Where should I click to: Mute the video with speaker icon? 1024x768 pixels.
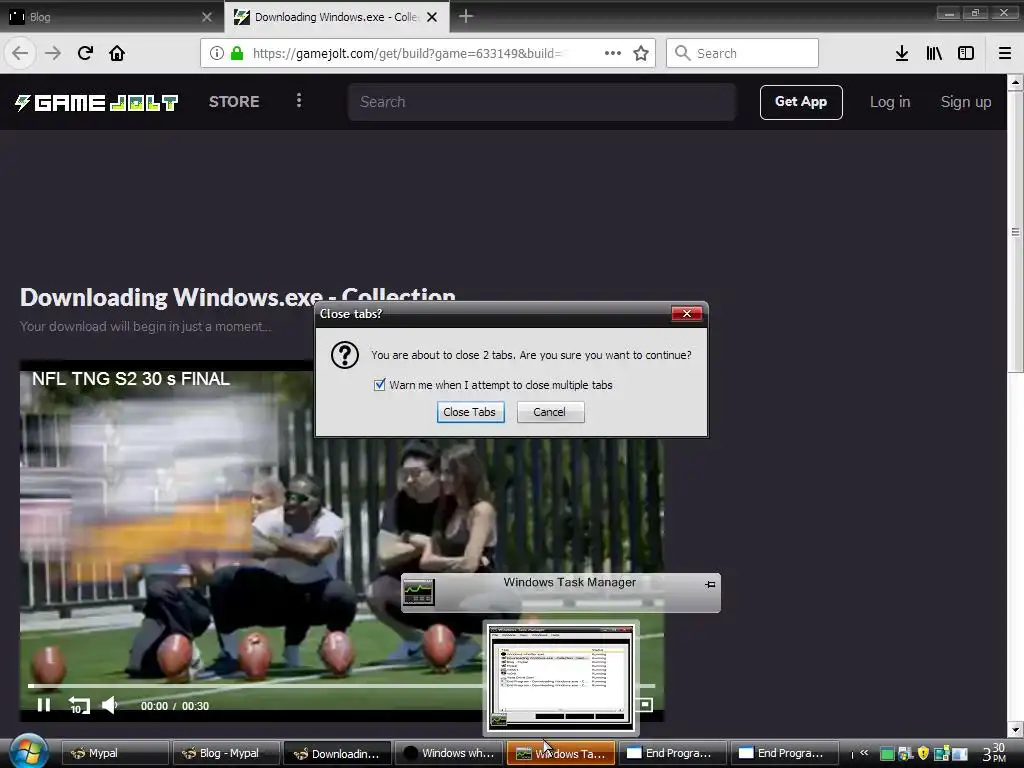pos(109,705)
